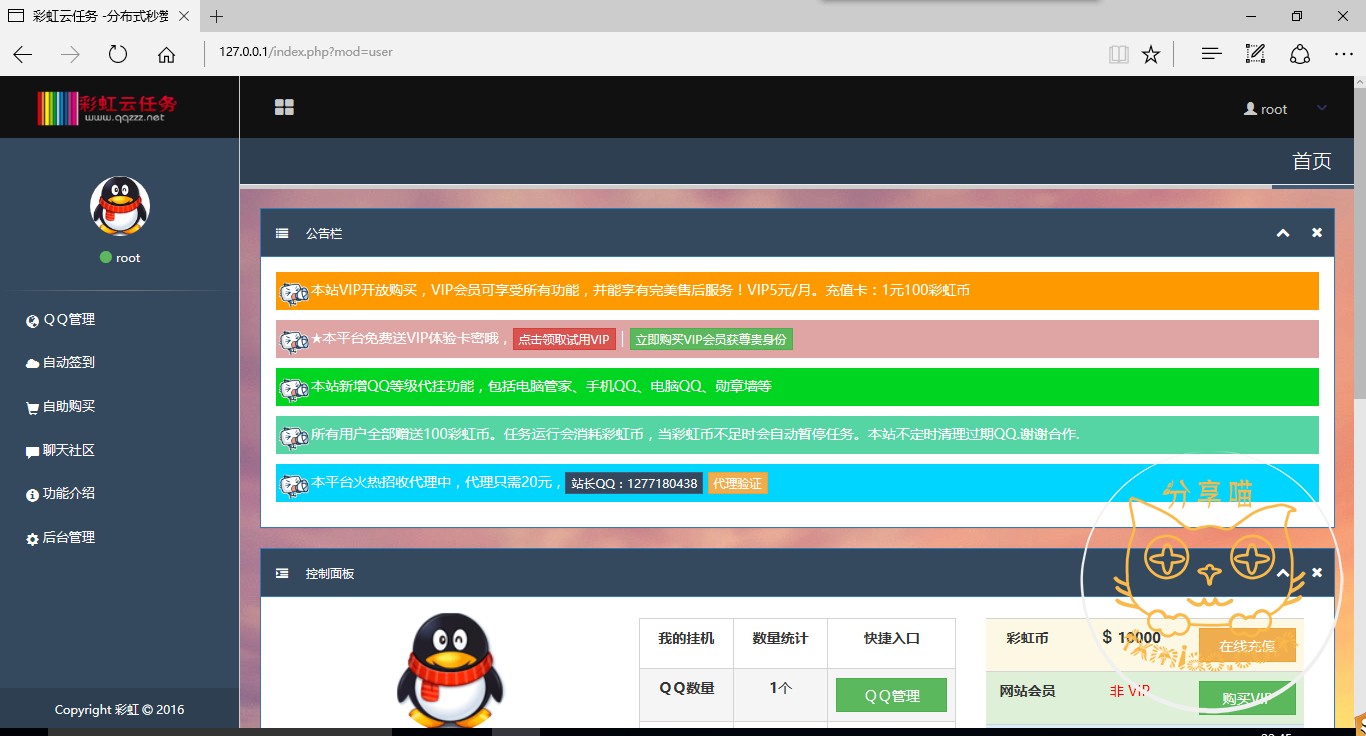Click the share icon in browser toolbar
The image size is (1366, 736).
pyautogui.click(x=1300, y=54)
